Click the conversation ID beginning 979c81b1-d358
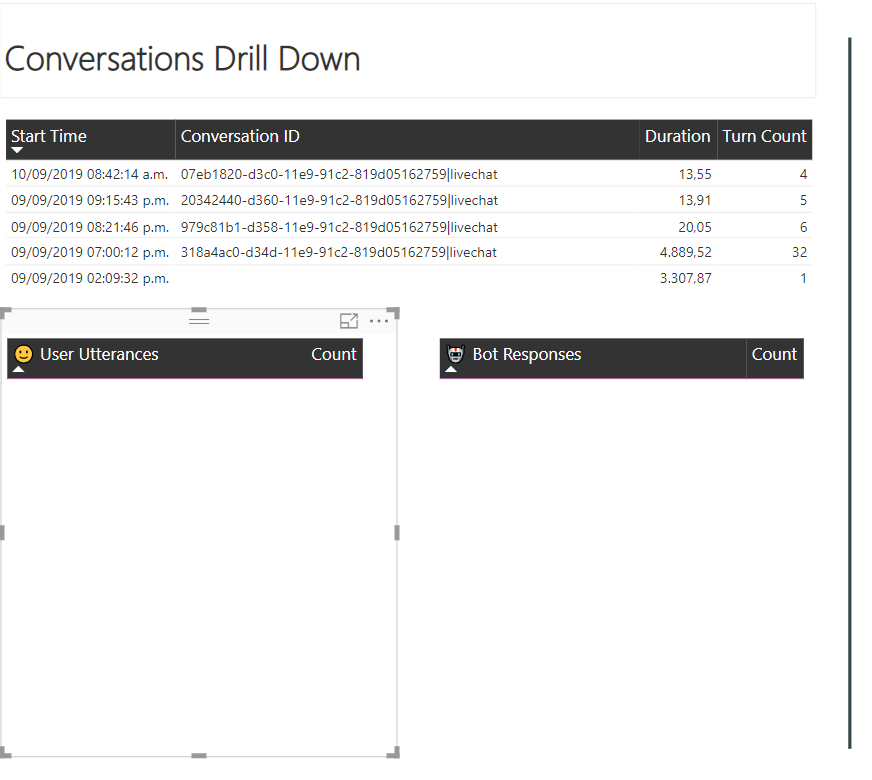The height and width of the screenshot is (780, 872). pos(339,227)
